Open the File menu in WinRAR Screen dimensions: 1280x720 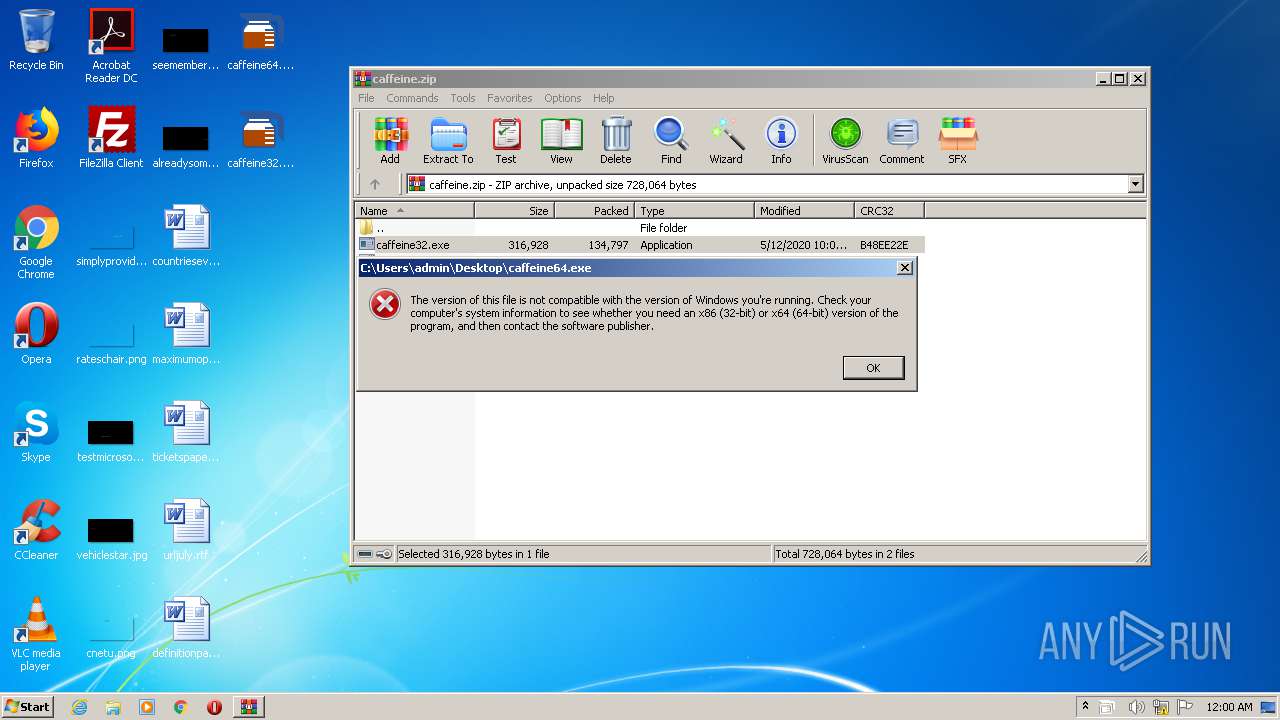(x=366, y=98)
